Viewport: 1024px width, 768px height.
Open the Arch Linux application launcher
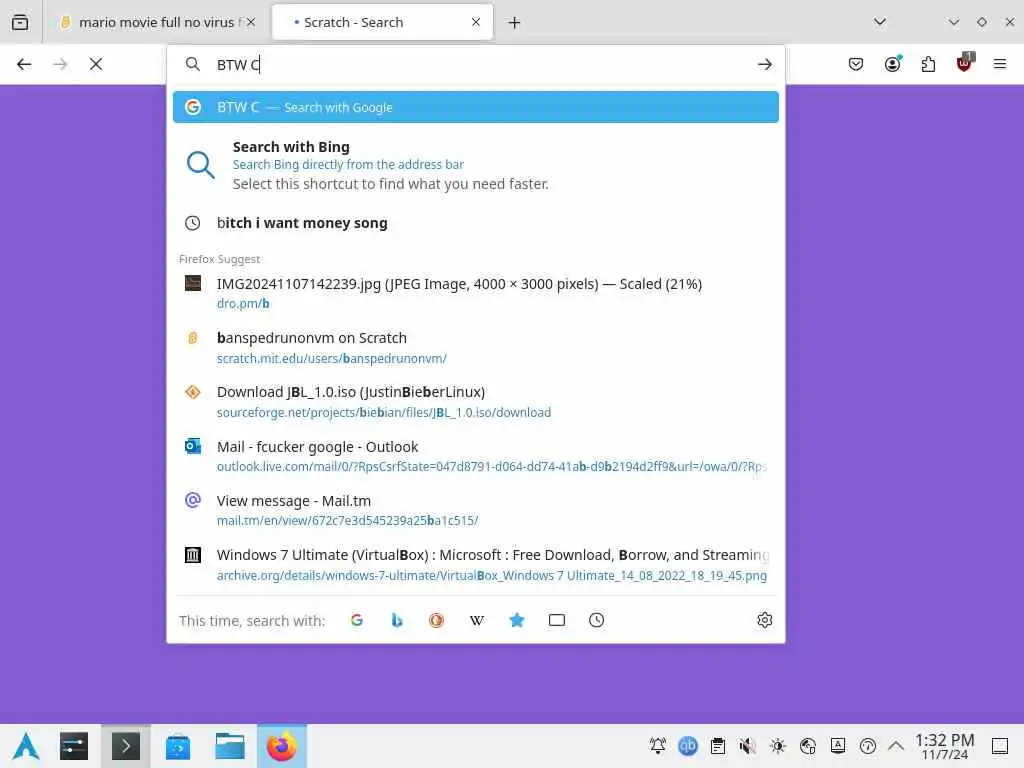(x=26, y=746)
